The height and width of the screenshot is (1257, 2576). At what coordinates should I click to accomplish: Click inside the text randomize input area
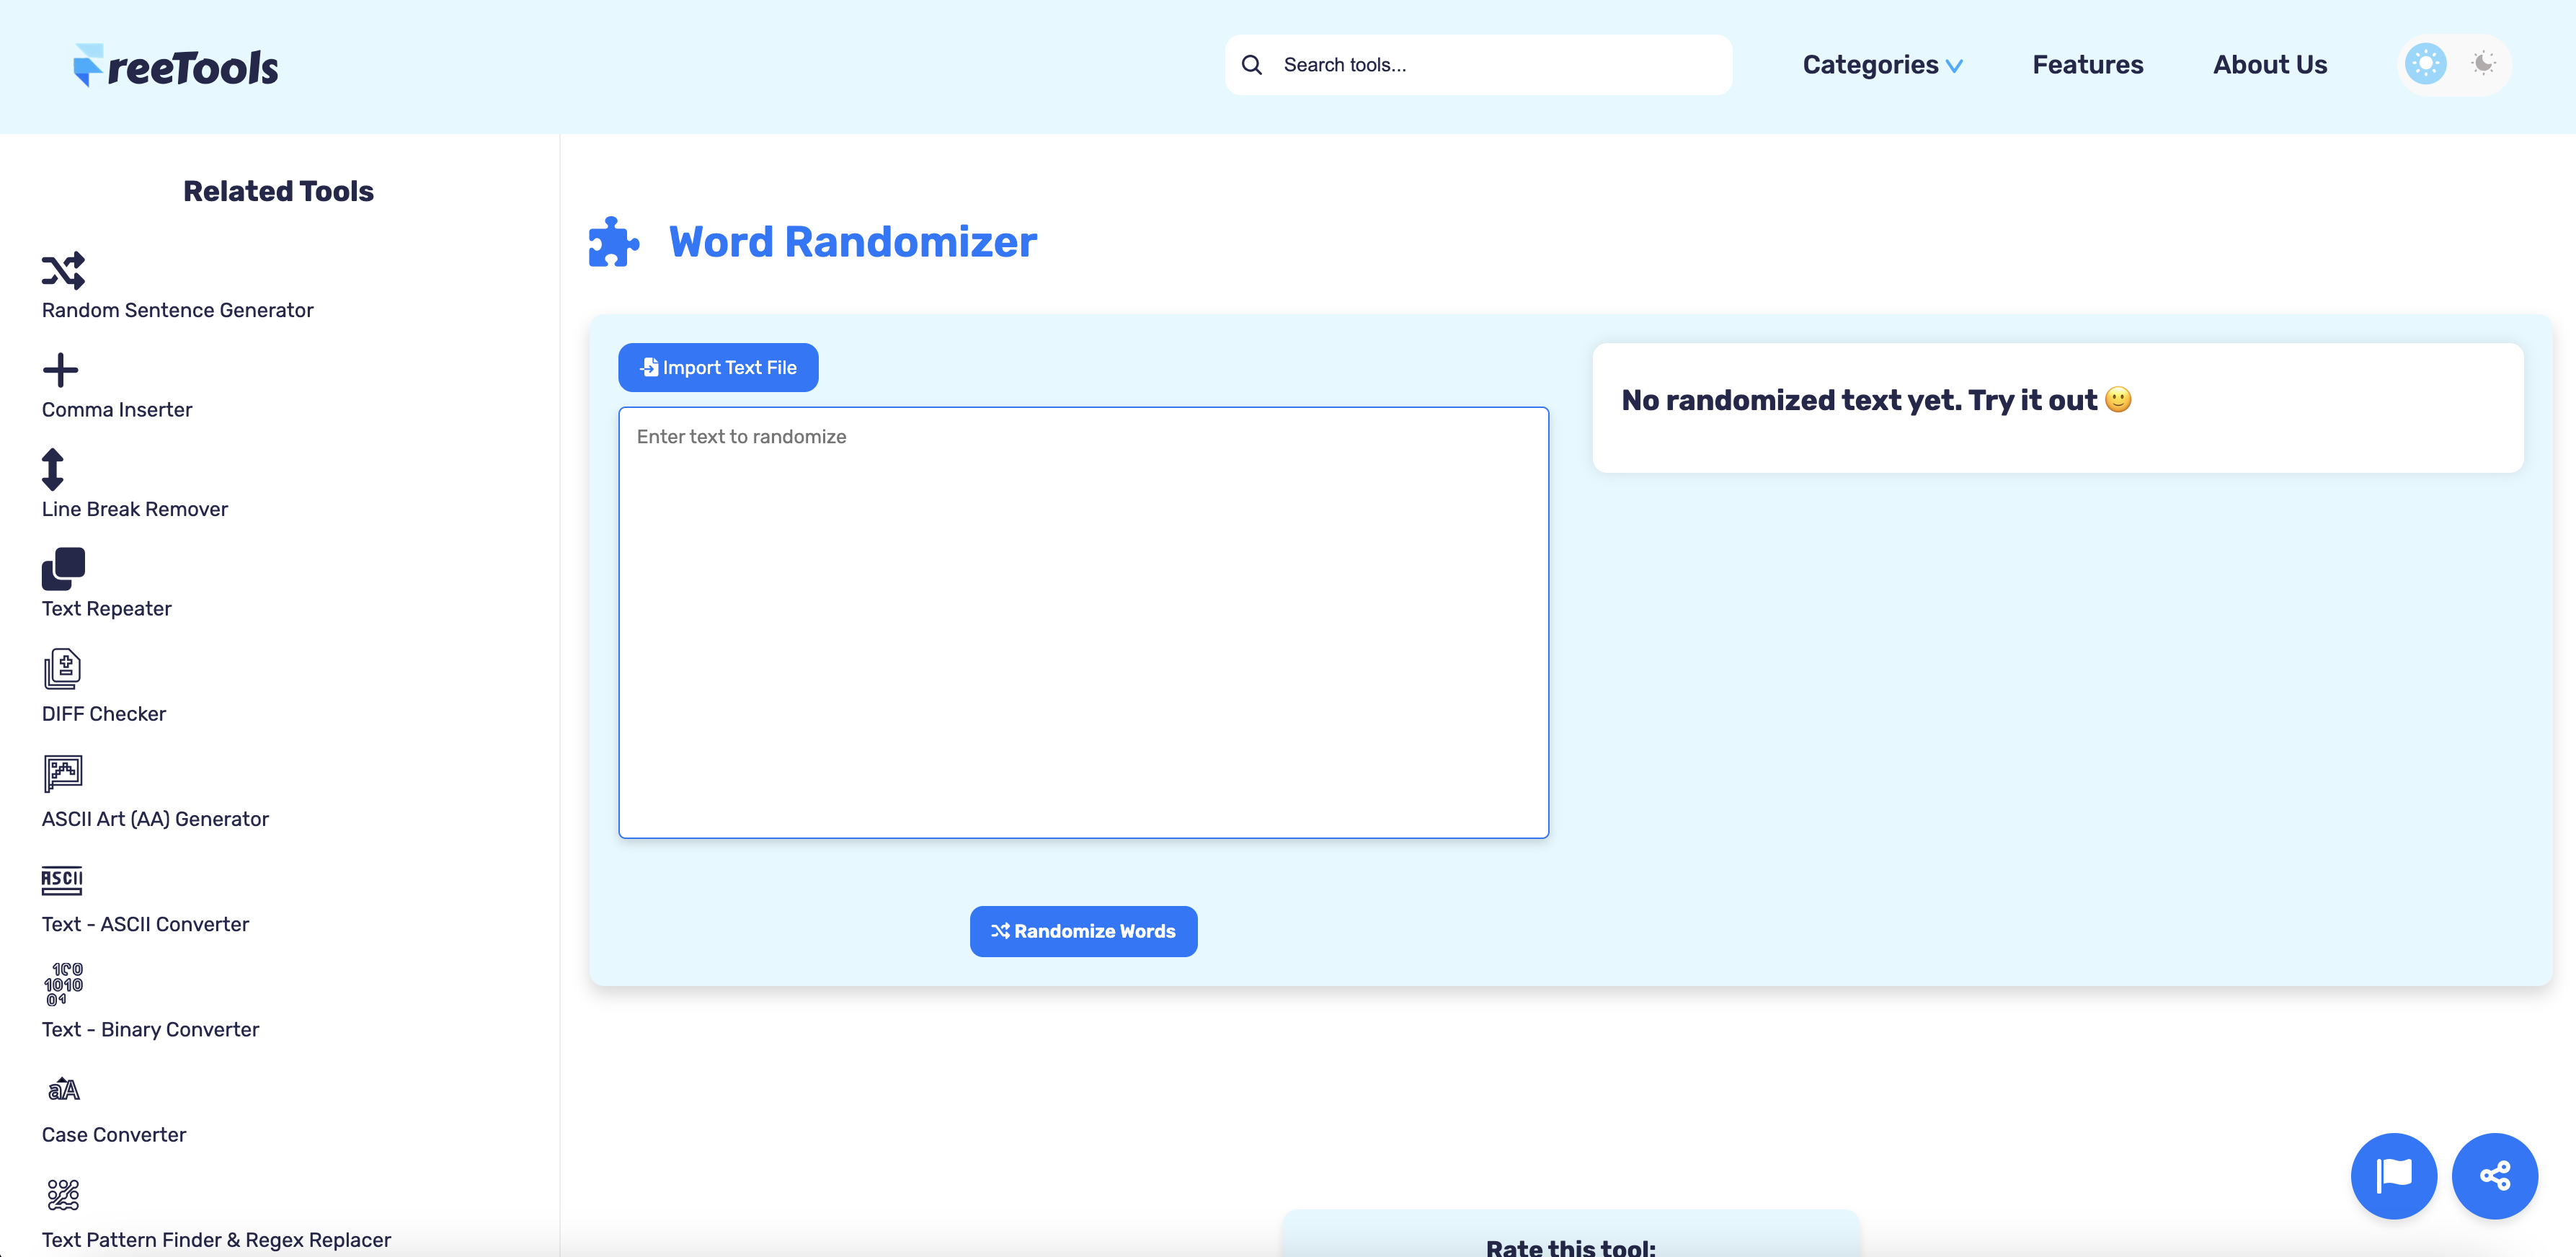[x=1083, y=620]
